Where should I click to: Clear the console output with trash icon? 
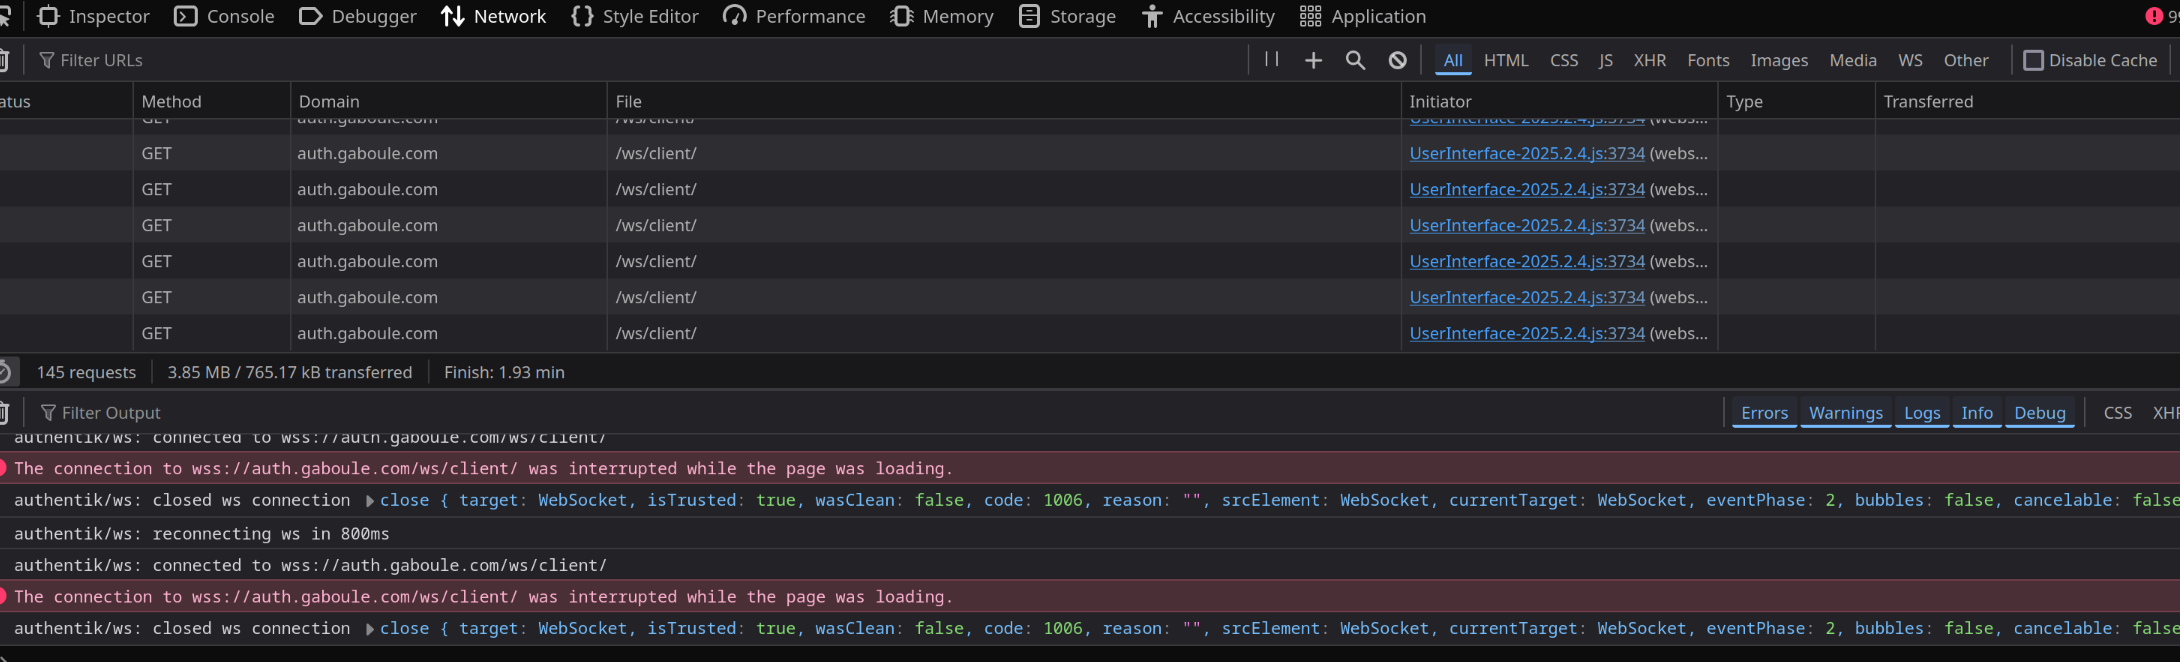click(x=4, y=413)
